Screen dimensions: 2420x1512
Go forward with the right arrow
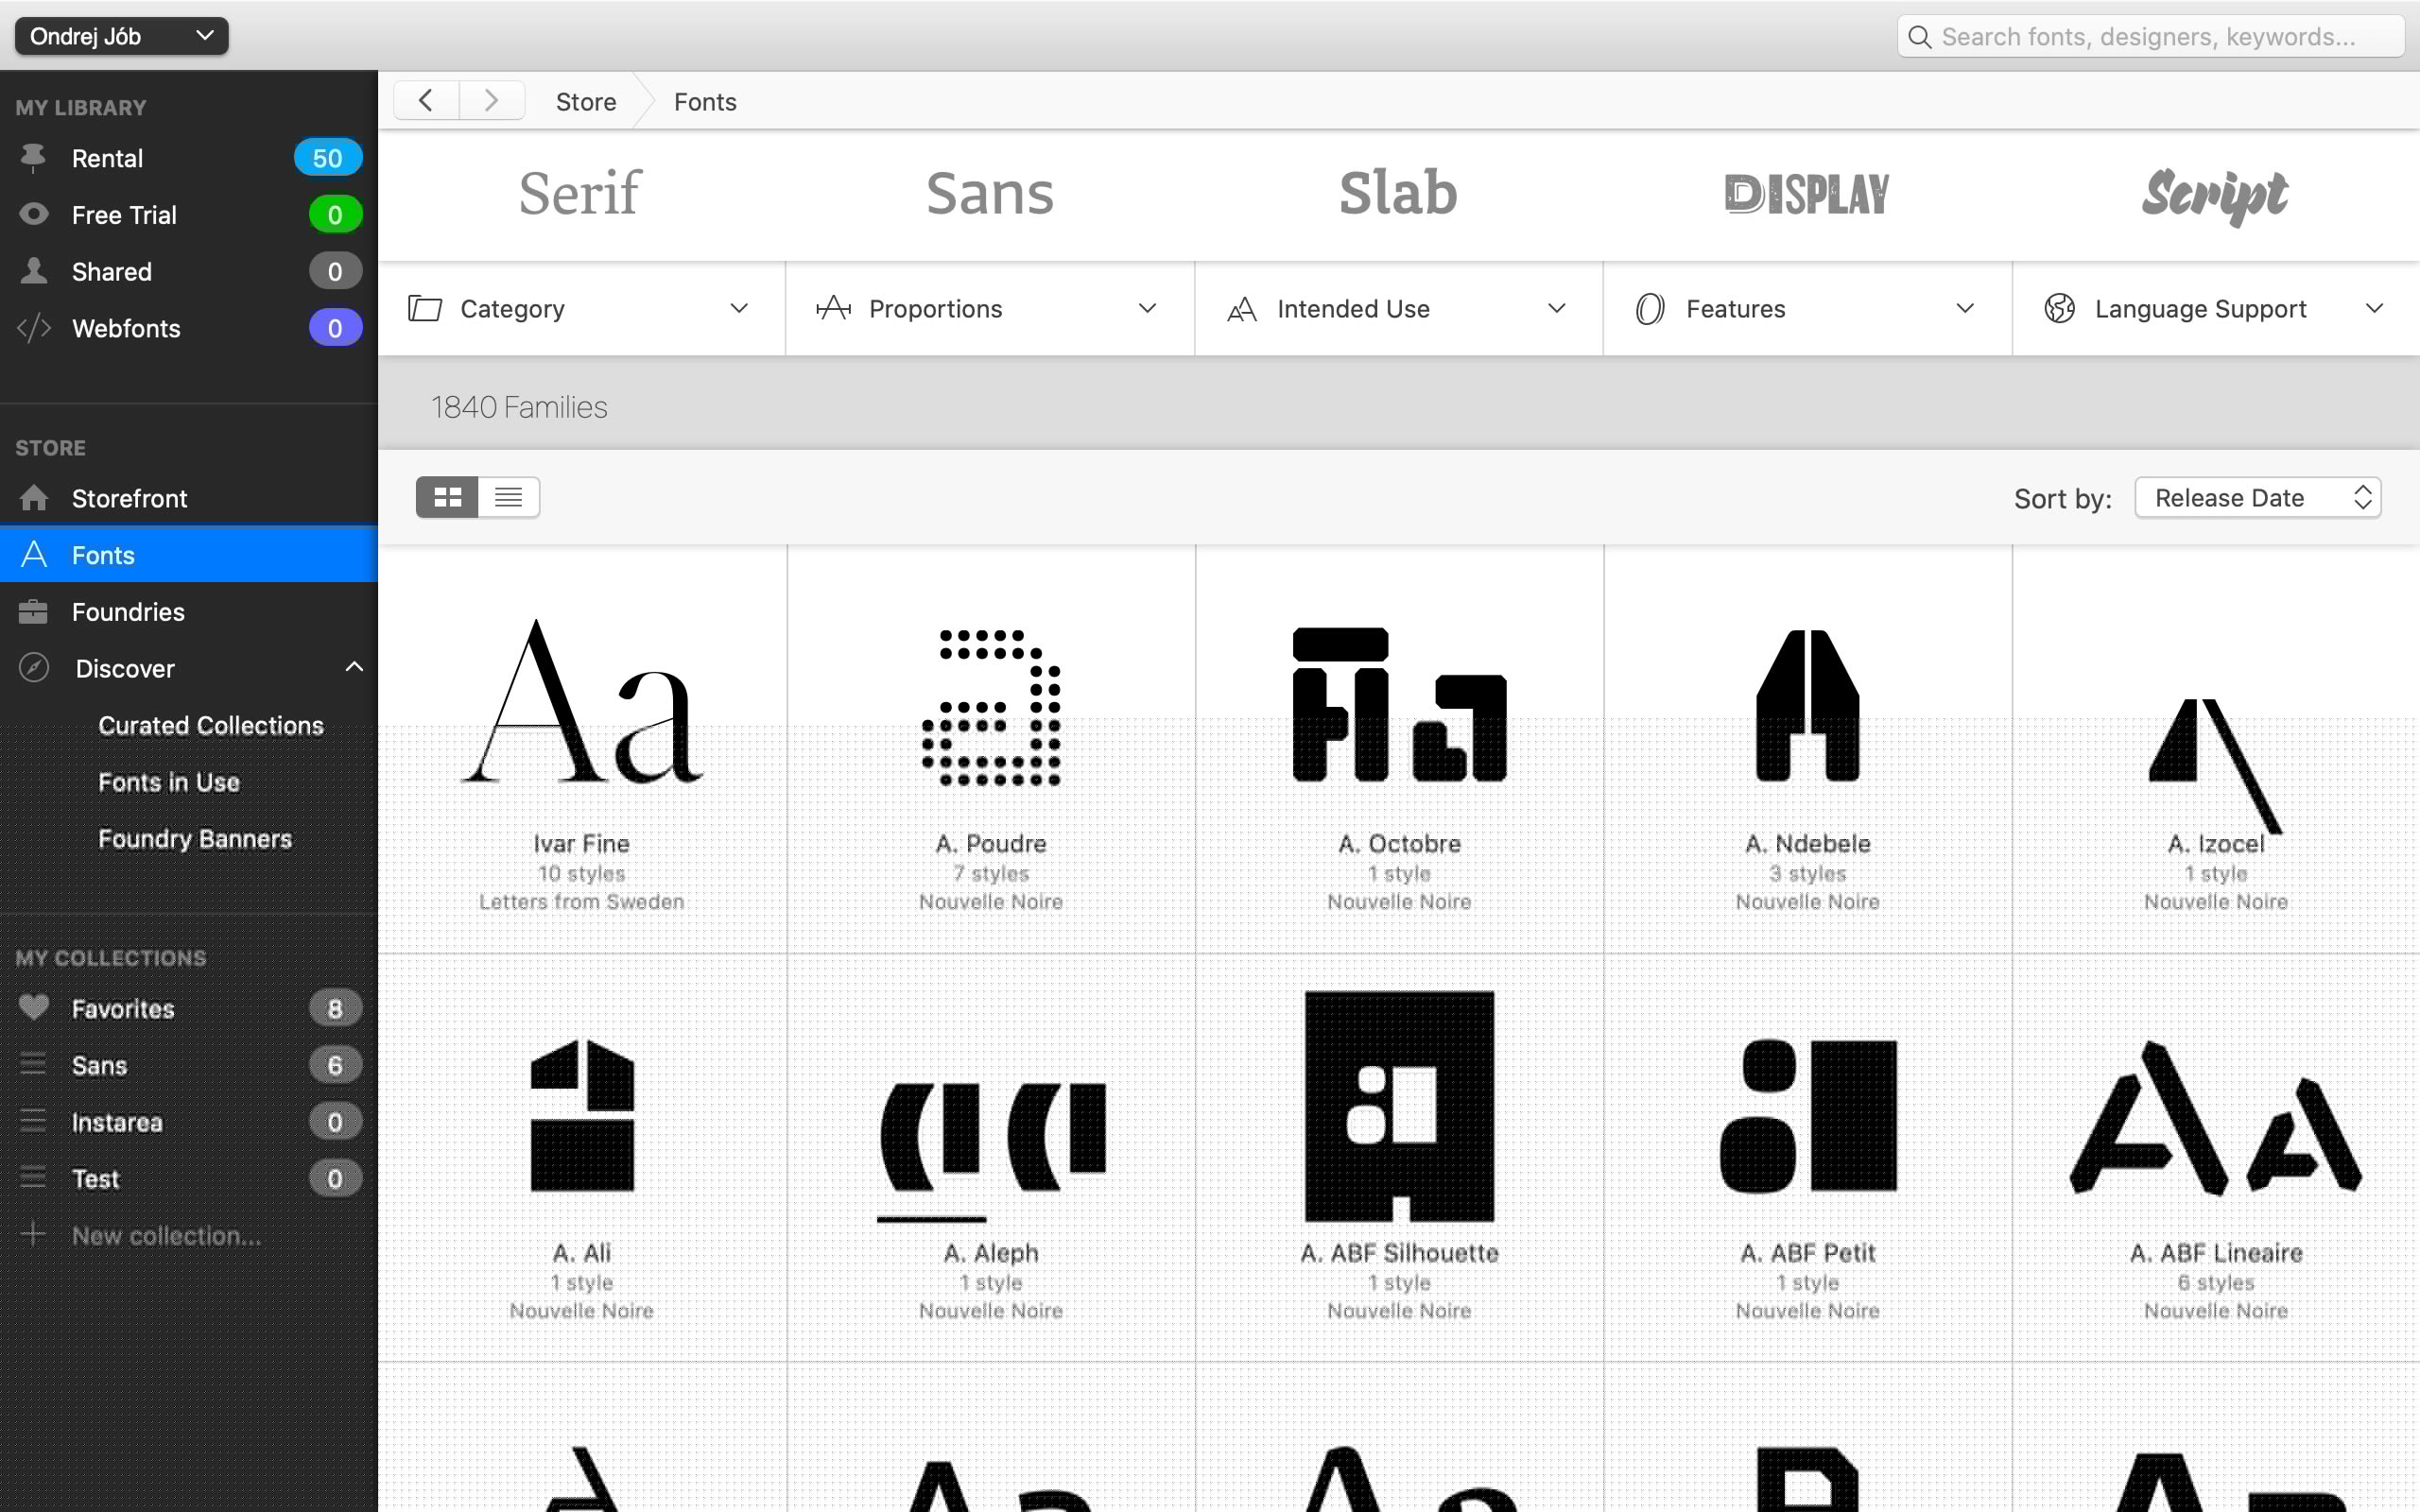point(491,101)
